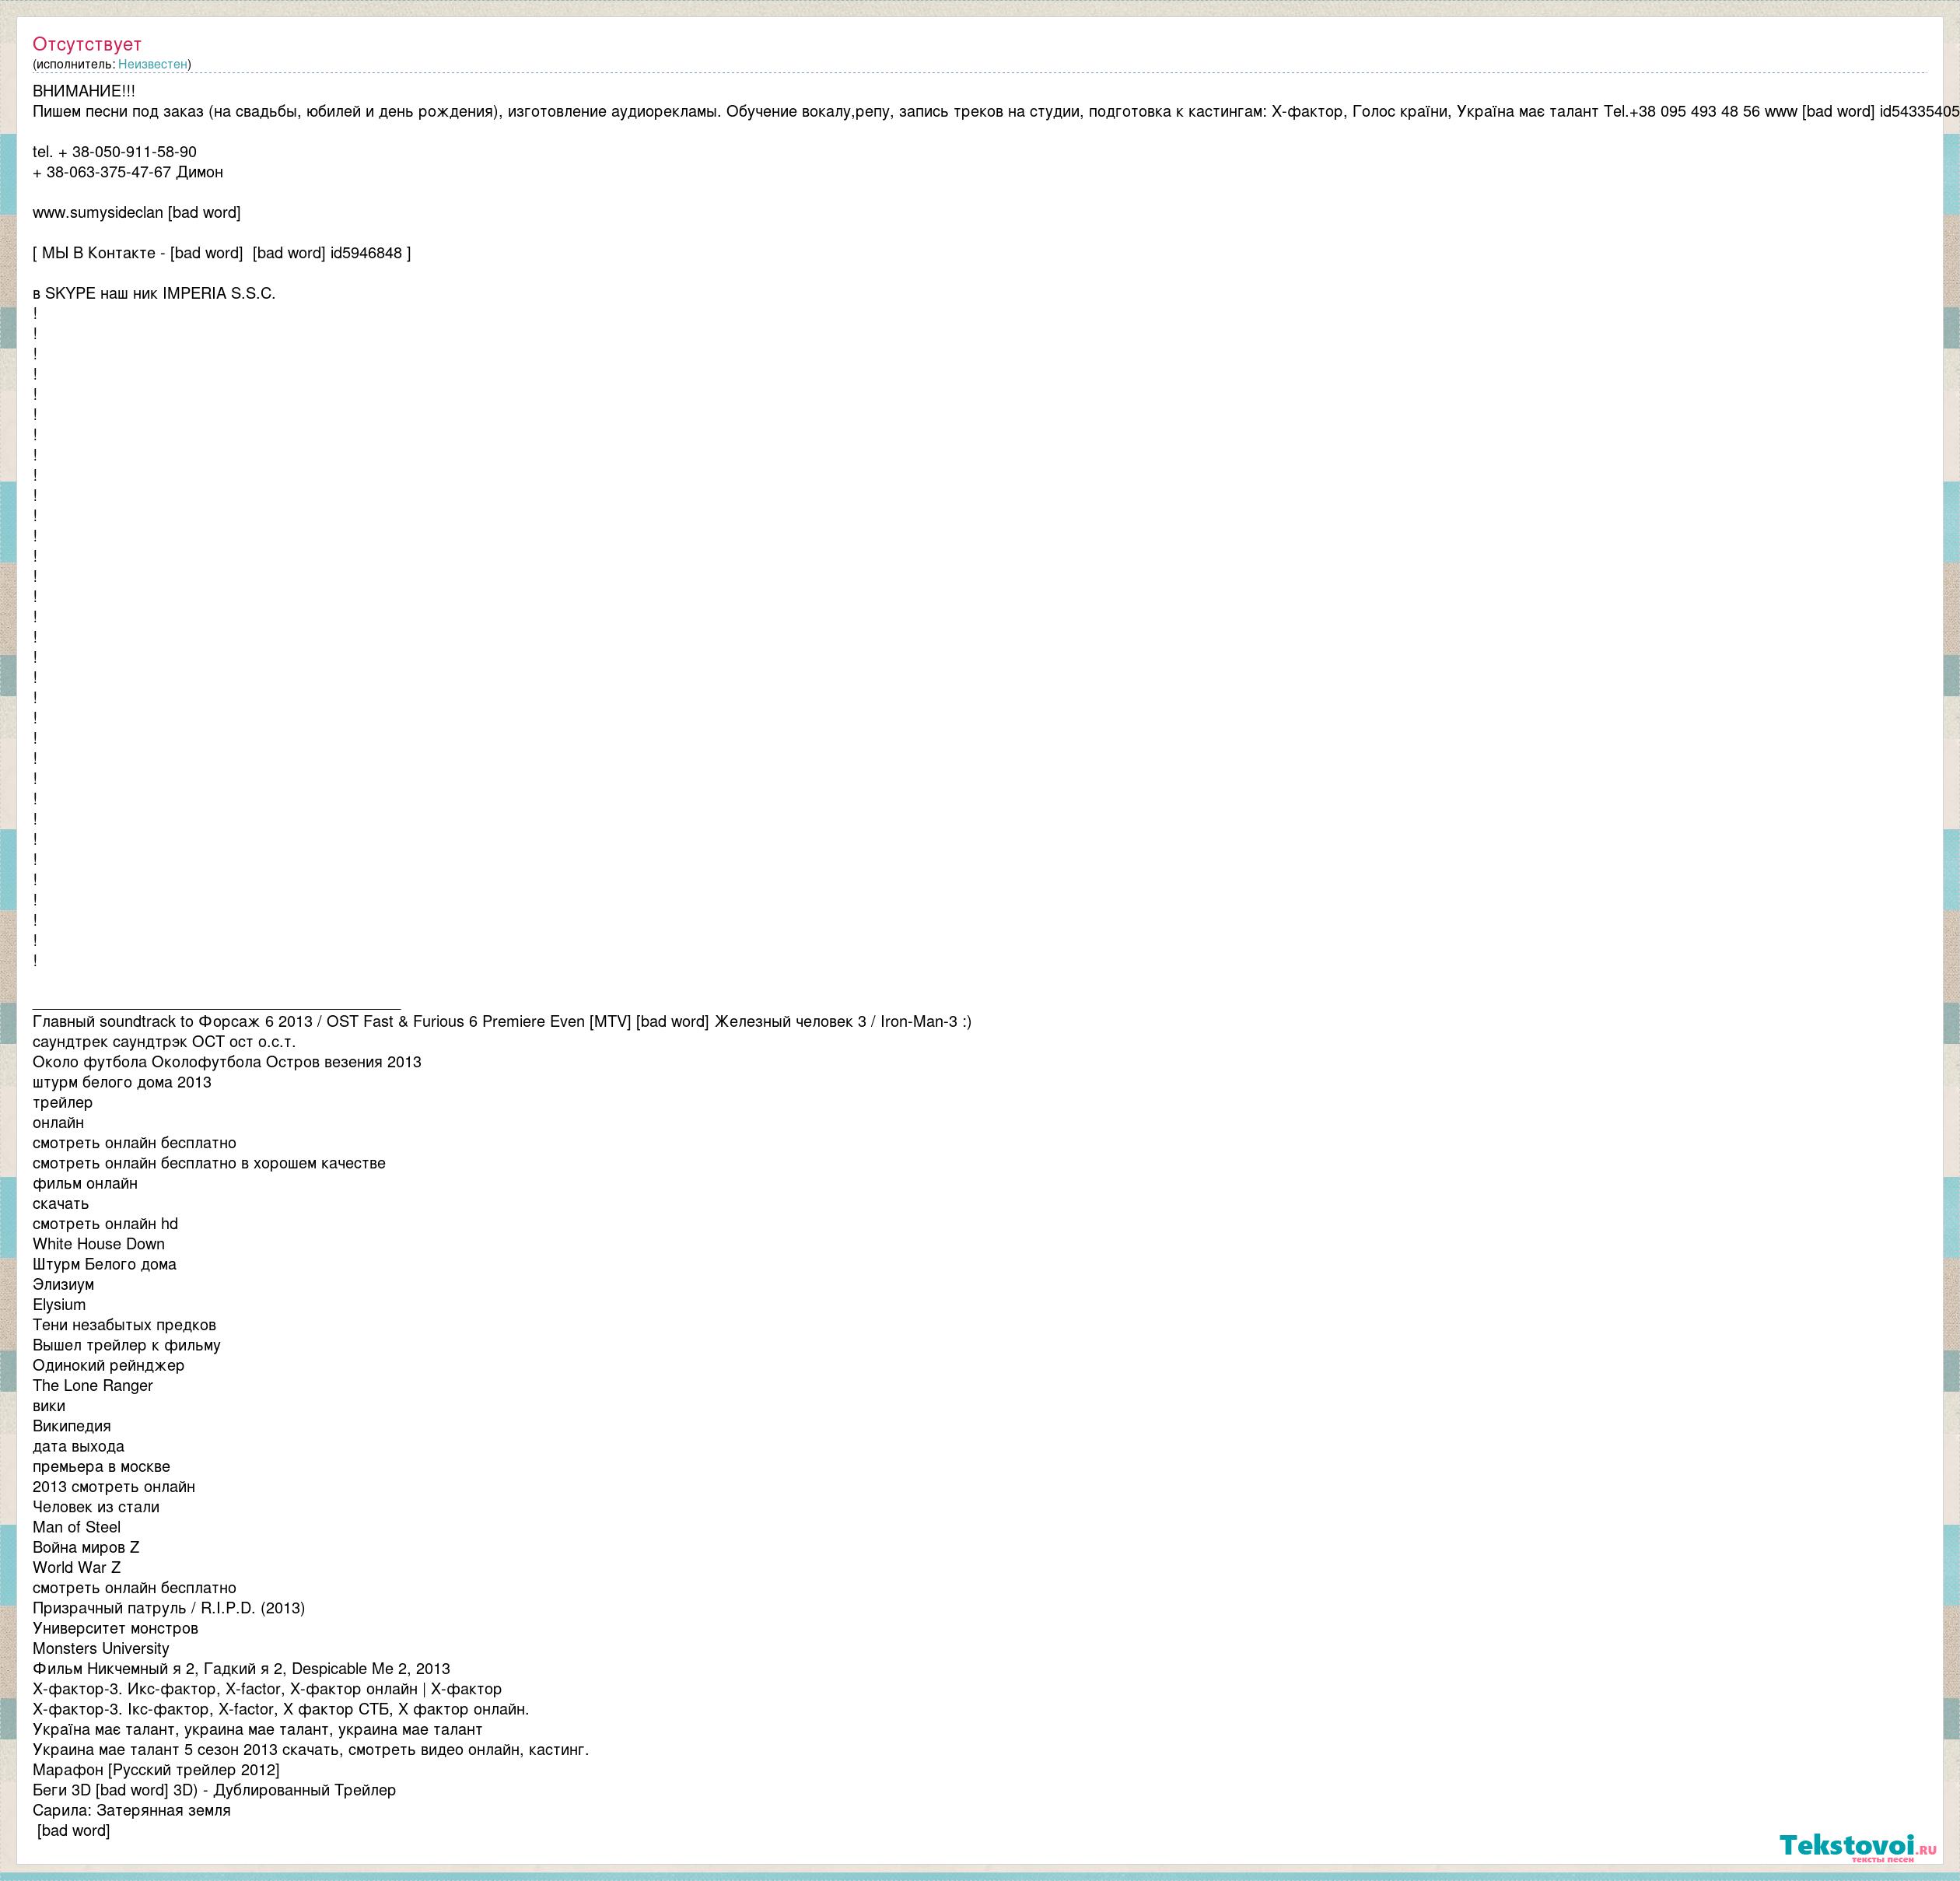Image resolution: width=1960 pixels, height=1881 pixels.
Task: Click the song title Отсутствует
Action: [87, 44]
